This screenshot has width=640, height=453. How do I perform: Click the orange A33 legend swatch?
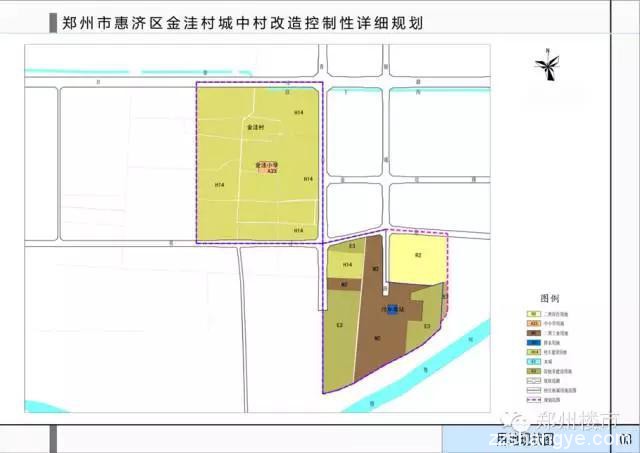coord(533,323)
